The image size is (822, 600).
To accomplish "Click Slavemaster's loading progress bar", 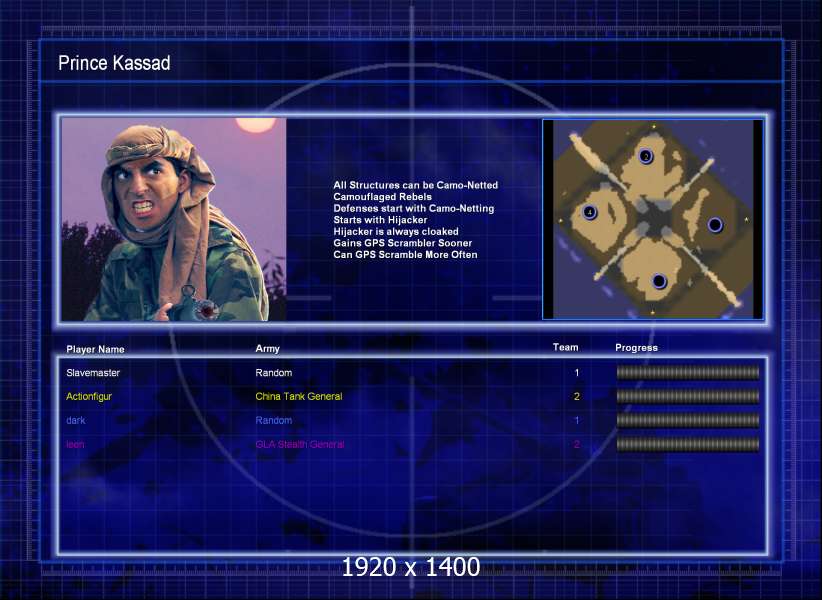I will pyautogui.click(x=688, y=373).
